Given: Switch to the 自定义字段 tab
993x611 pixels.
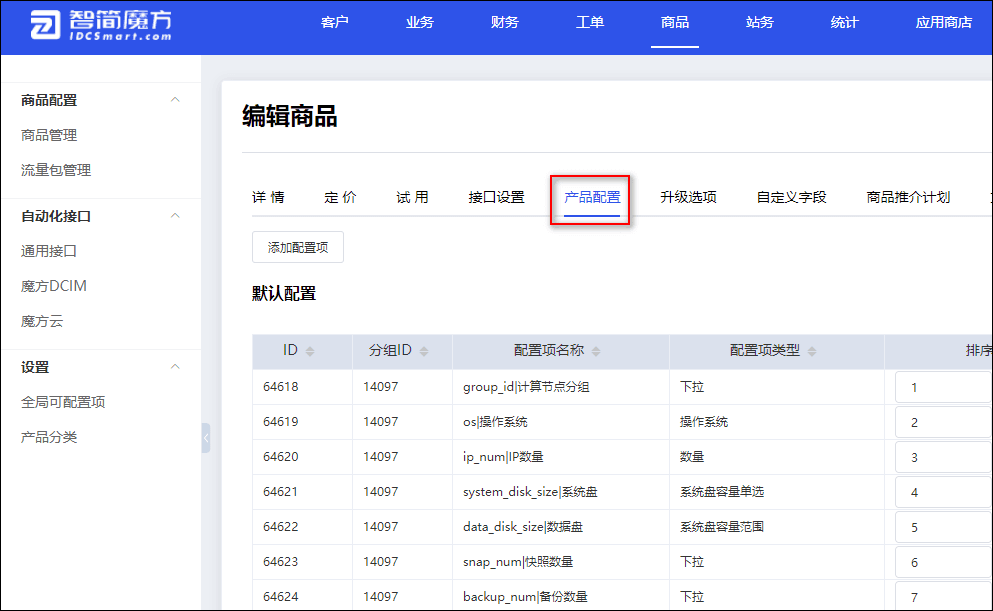Looking at the screenshot, I should point(792,198).
